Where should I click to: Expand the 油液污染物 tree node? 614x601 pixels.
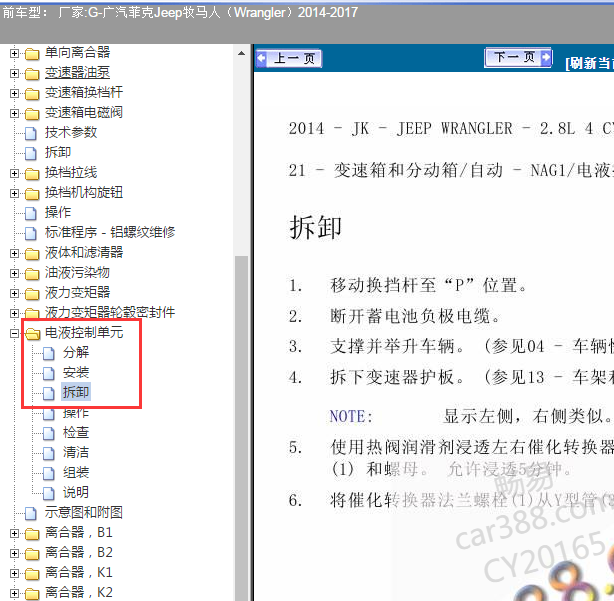14,273
